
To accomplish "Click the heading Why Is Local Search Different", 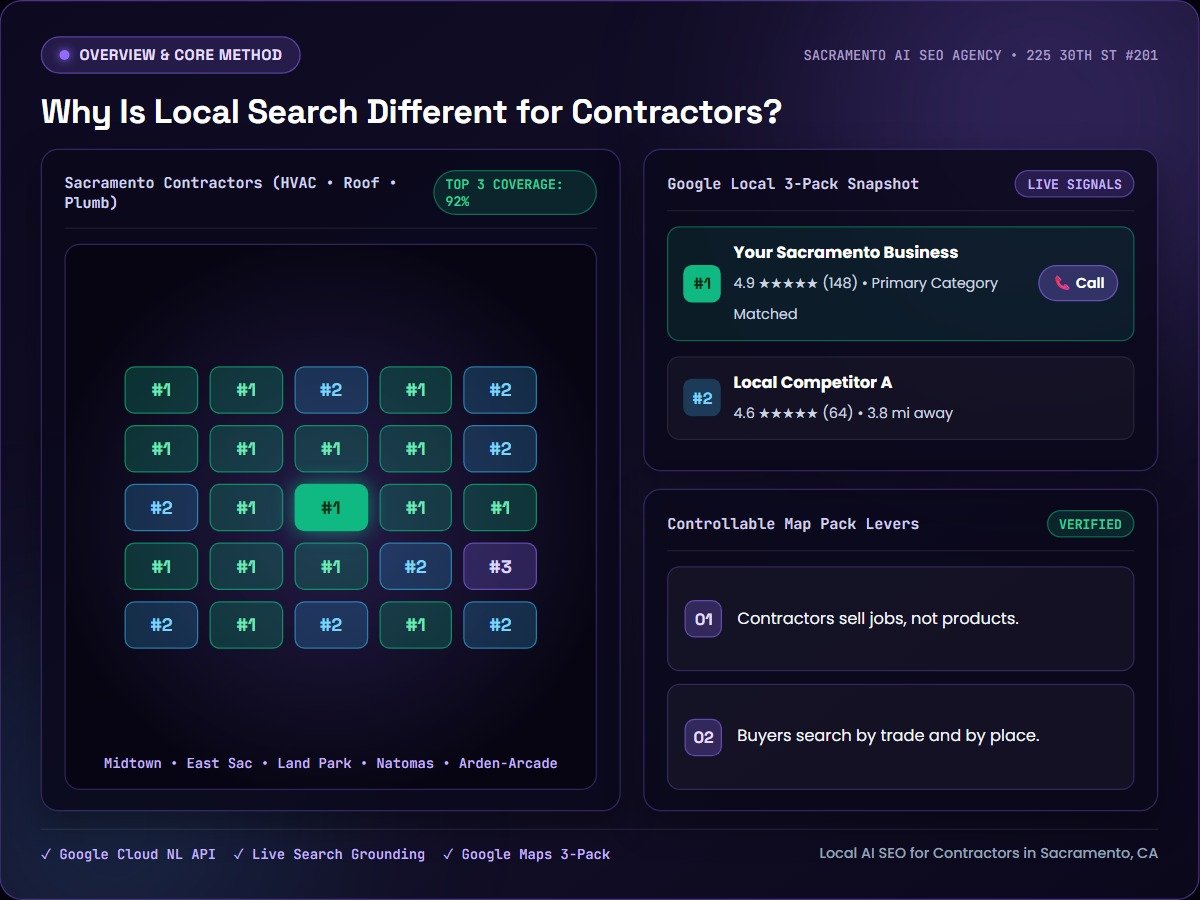I will (411, 112).
